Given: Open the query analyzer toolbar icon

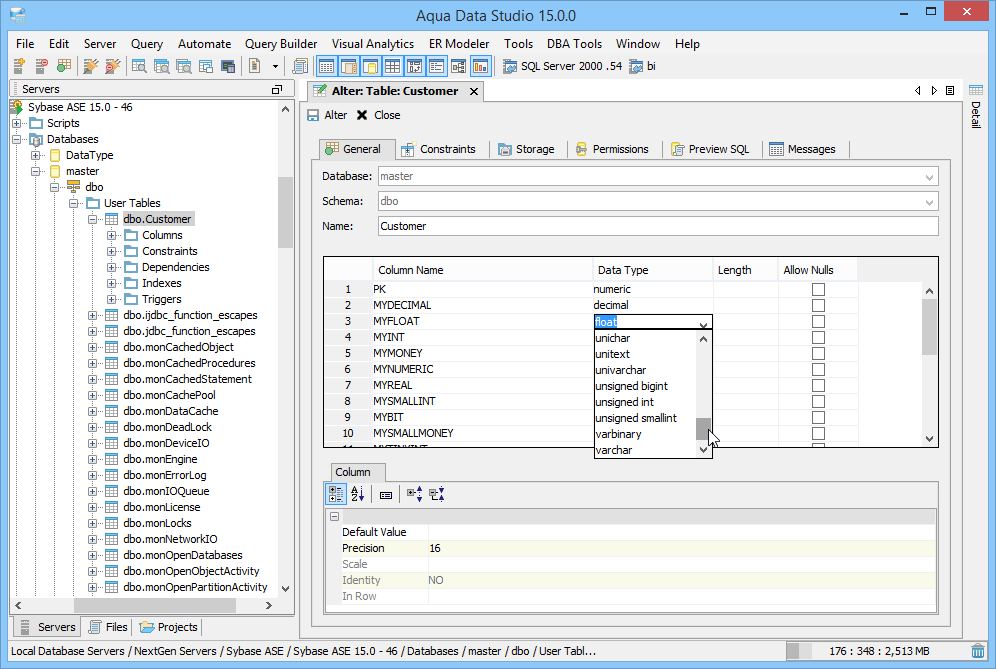Looking at the screenshot, I should tap(139, 66).
